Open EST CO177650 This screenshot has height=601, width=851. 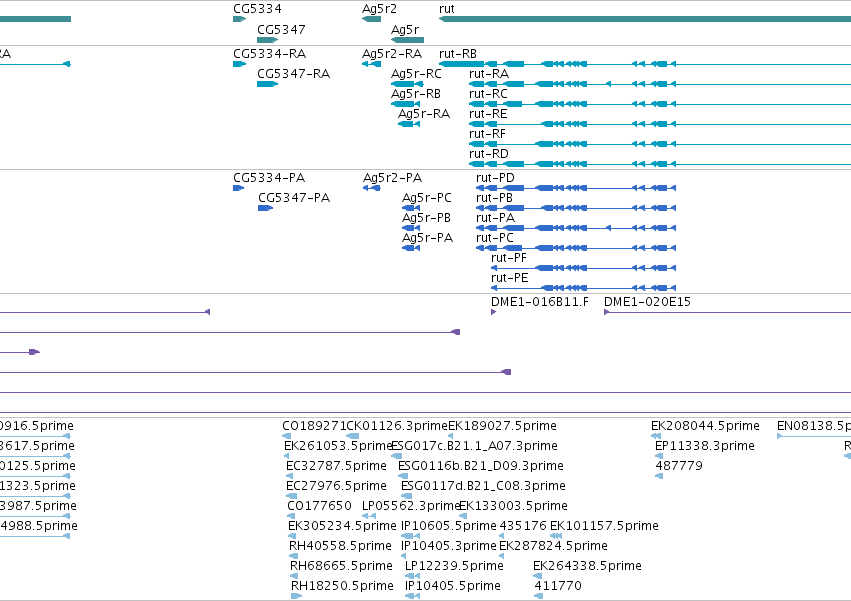(291, 516)
